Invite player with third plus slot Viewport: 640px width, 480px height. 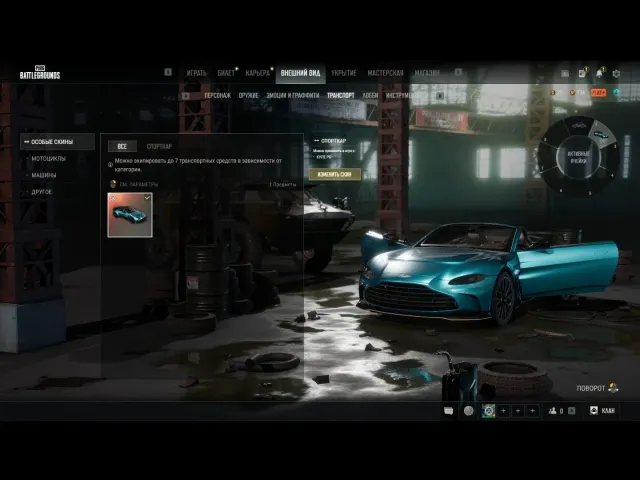point(533,411)
